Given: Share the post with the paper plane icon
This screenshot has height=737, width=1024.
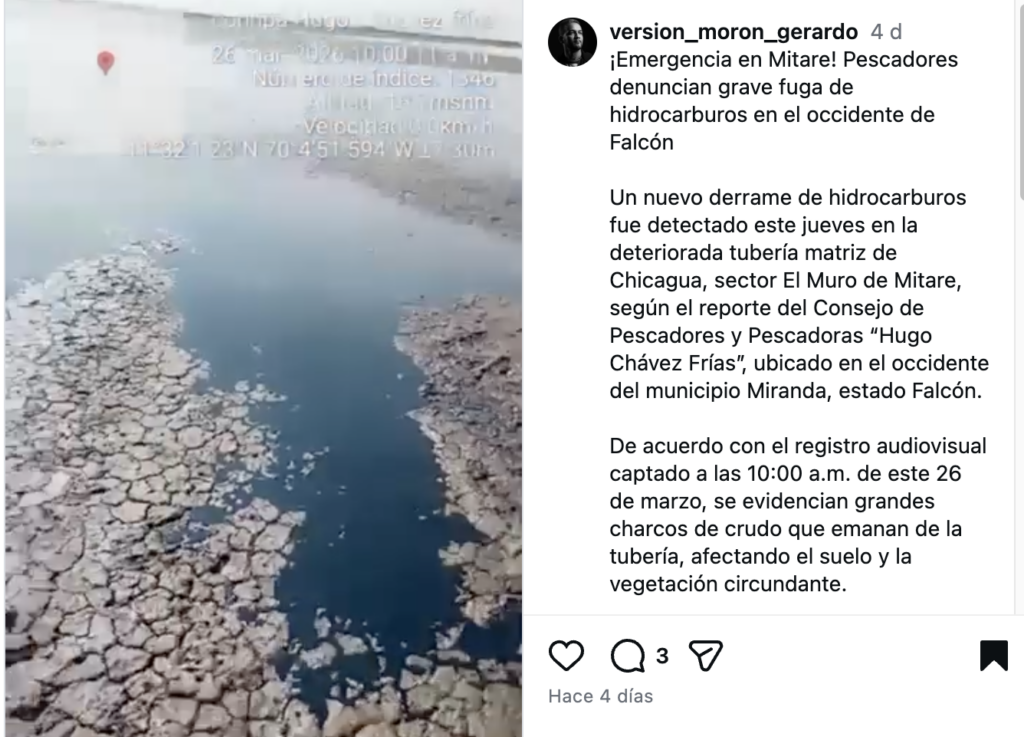Looking at the screenshot, I should coord(705,655).
